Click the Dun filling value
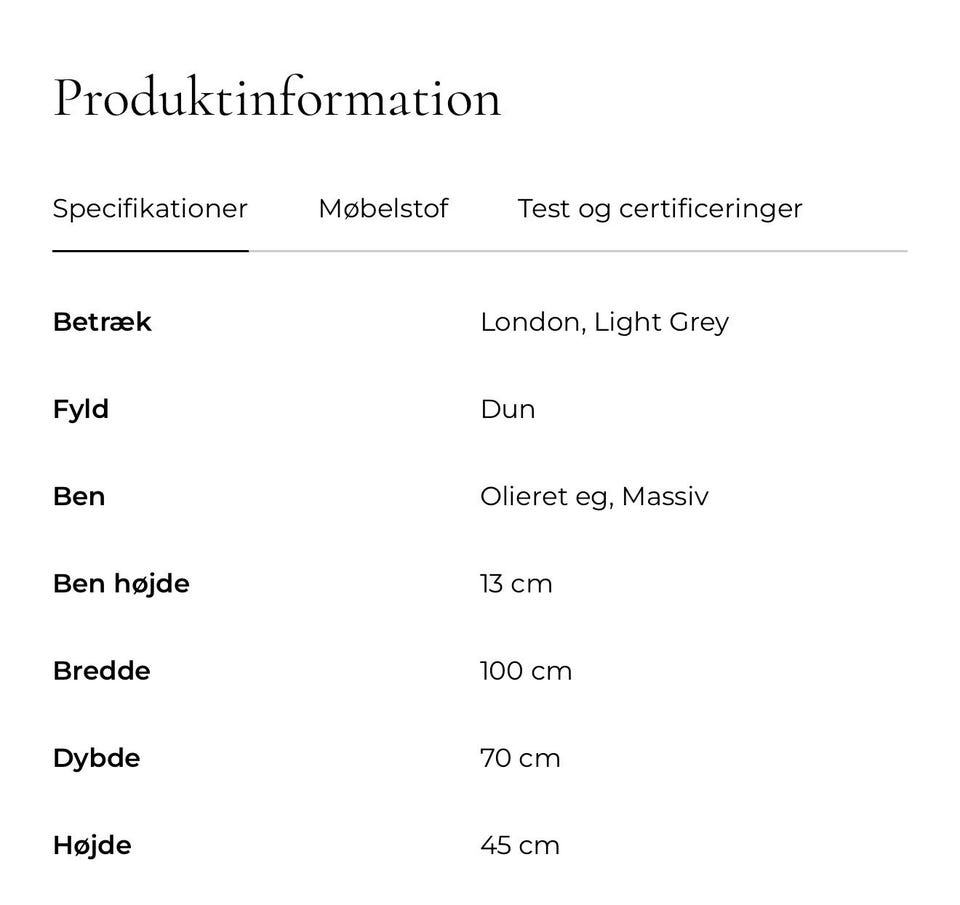This screenshot has height=905, width=960. point(507,409)
